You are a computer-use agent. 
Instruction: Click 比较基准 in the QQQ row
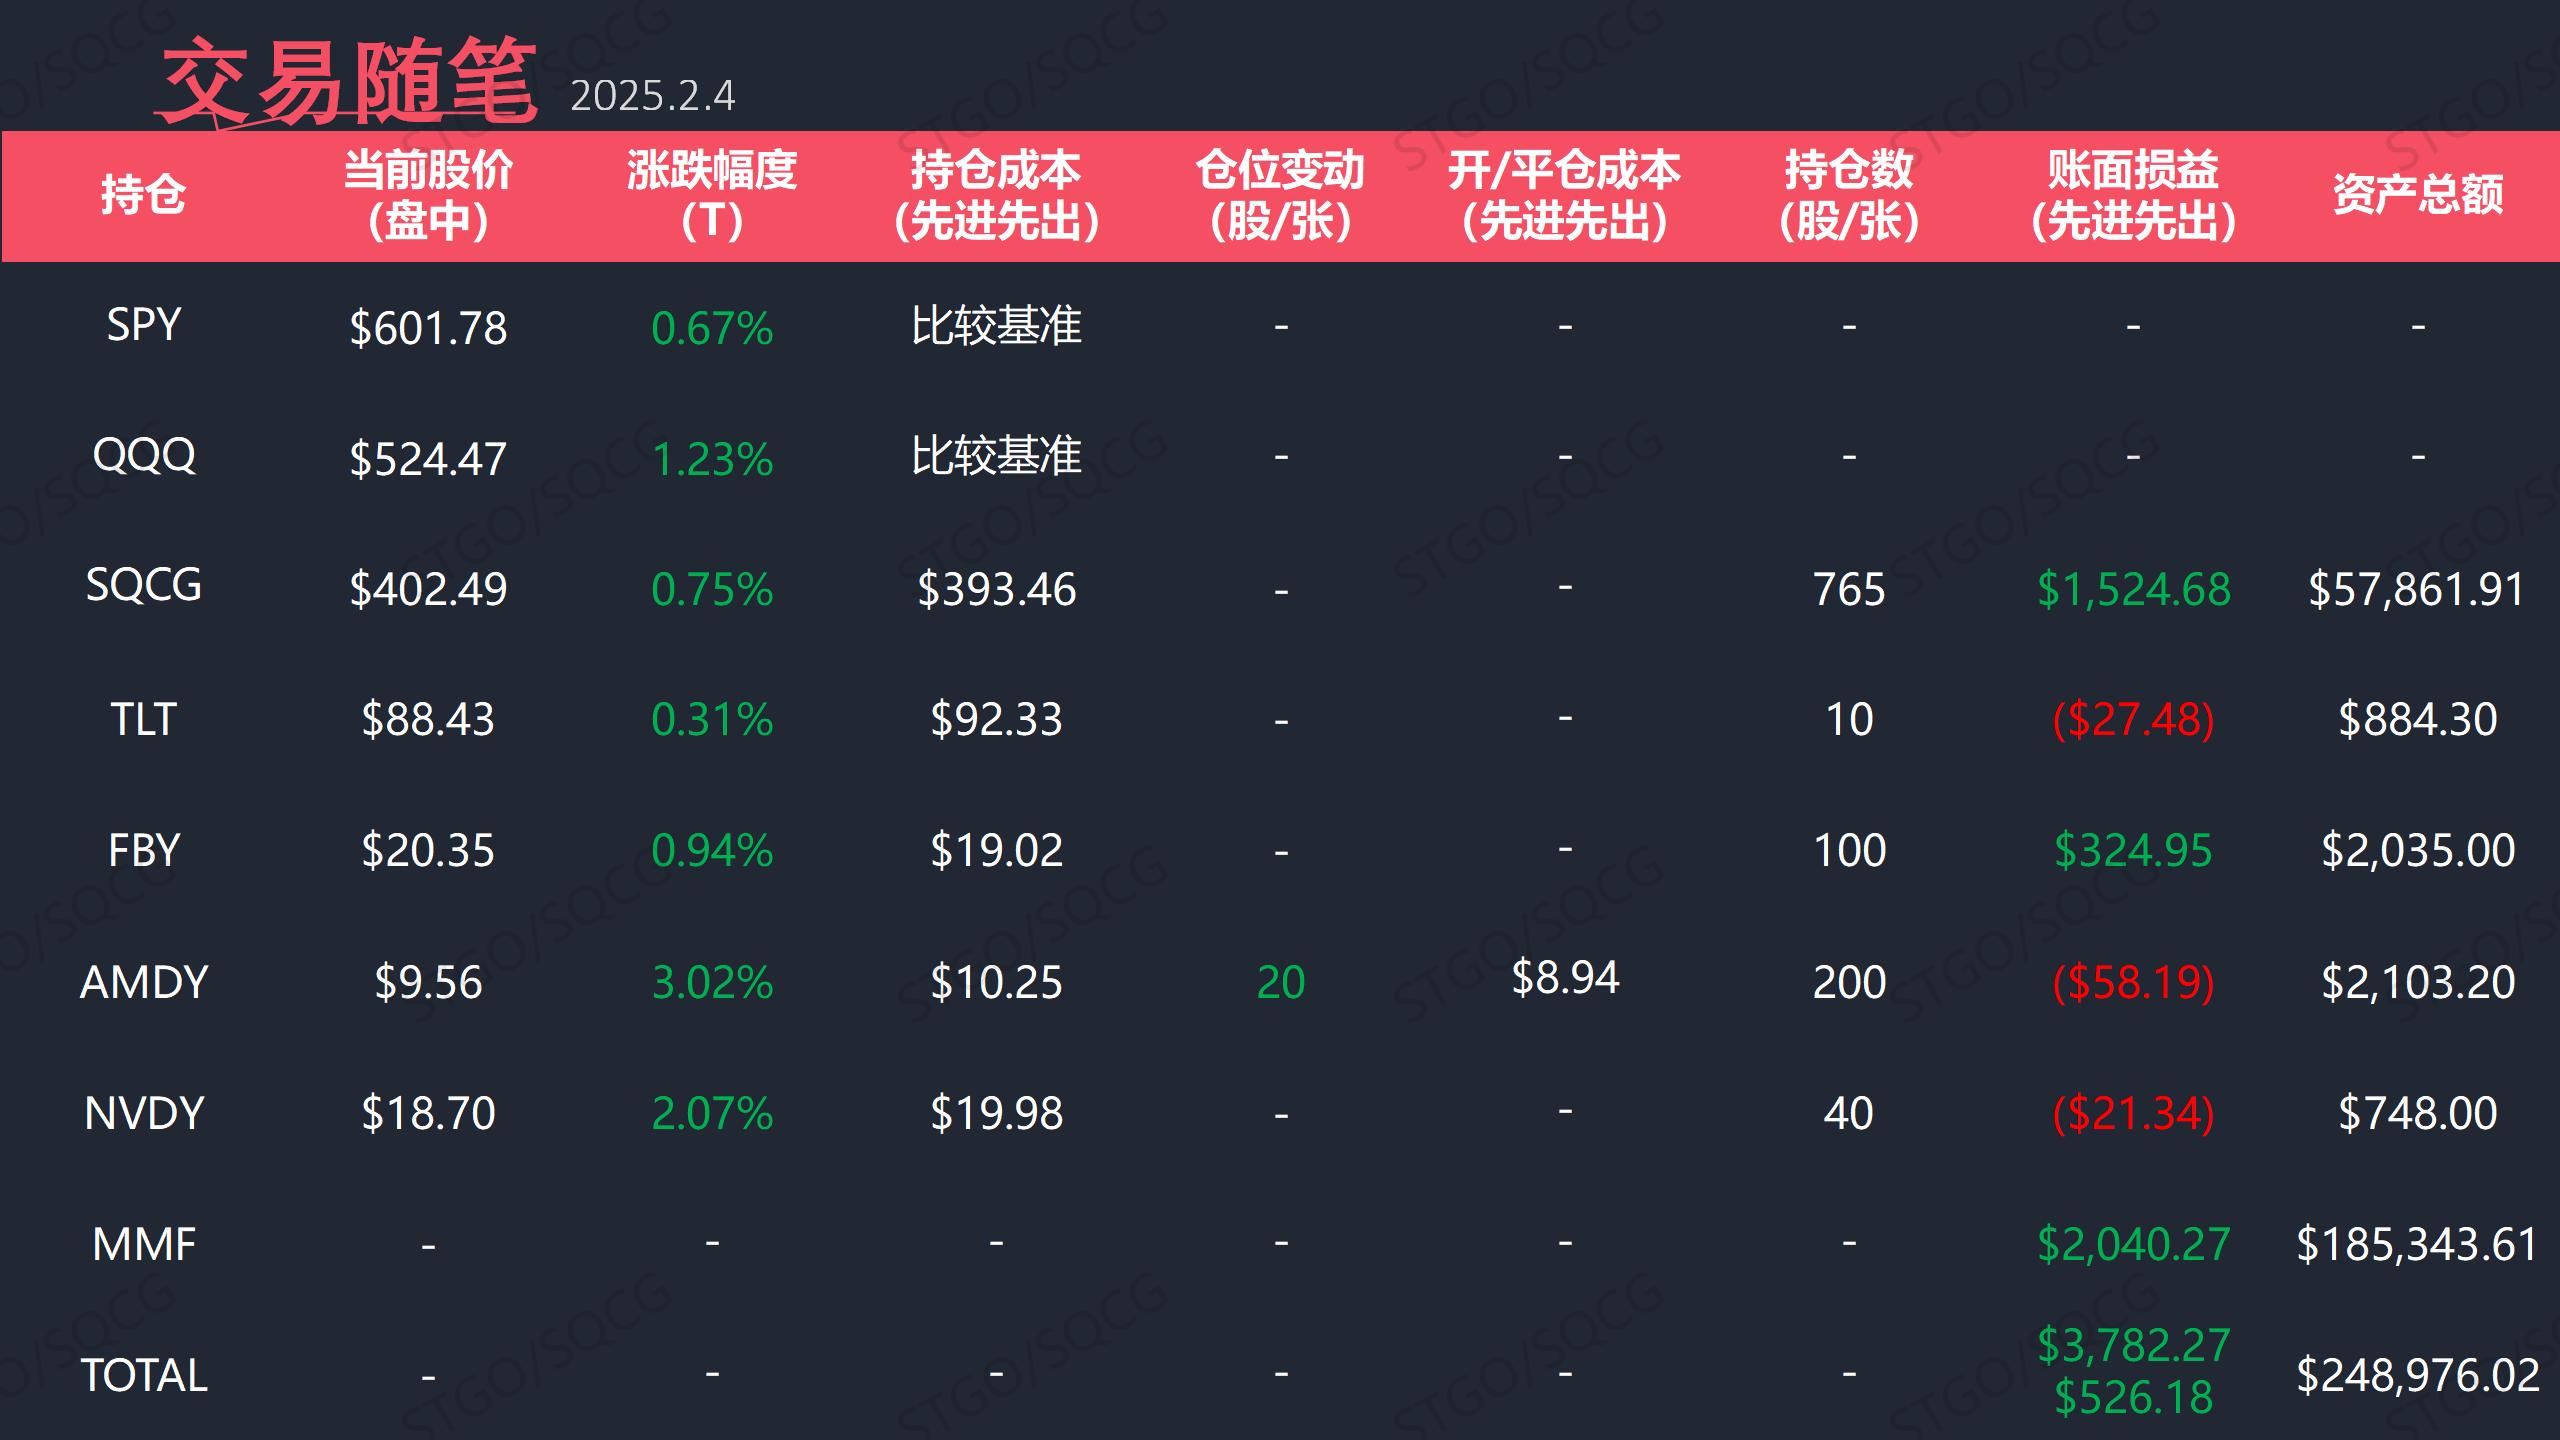[996, 456]
